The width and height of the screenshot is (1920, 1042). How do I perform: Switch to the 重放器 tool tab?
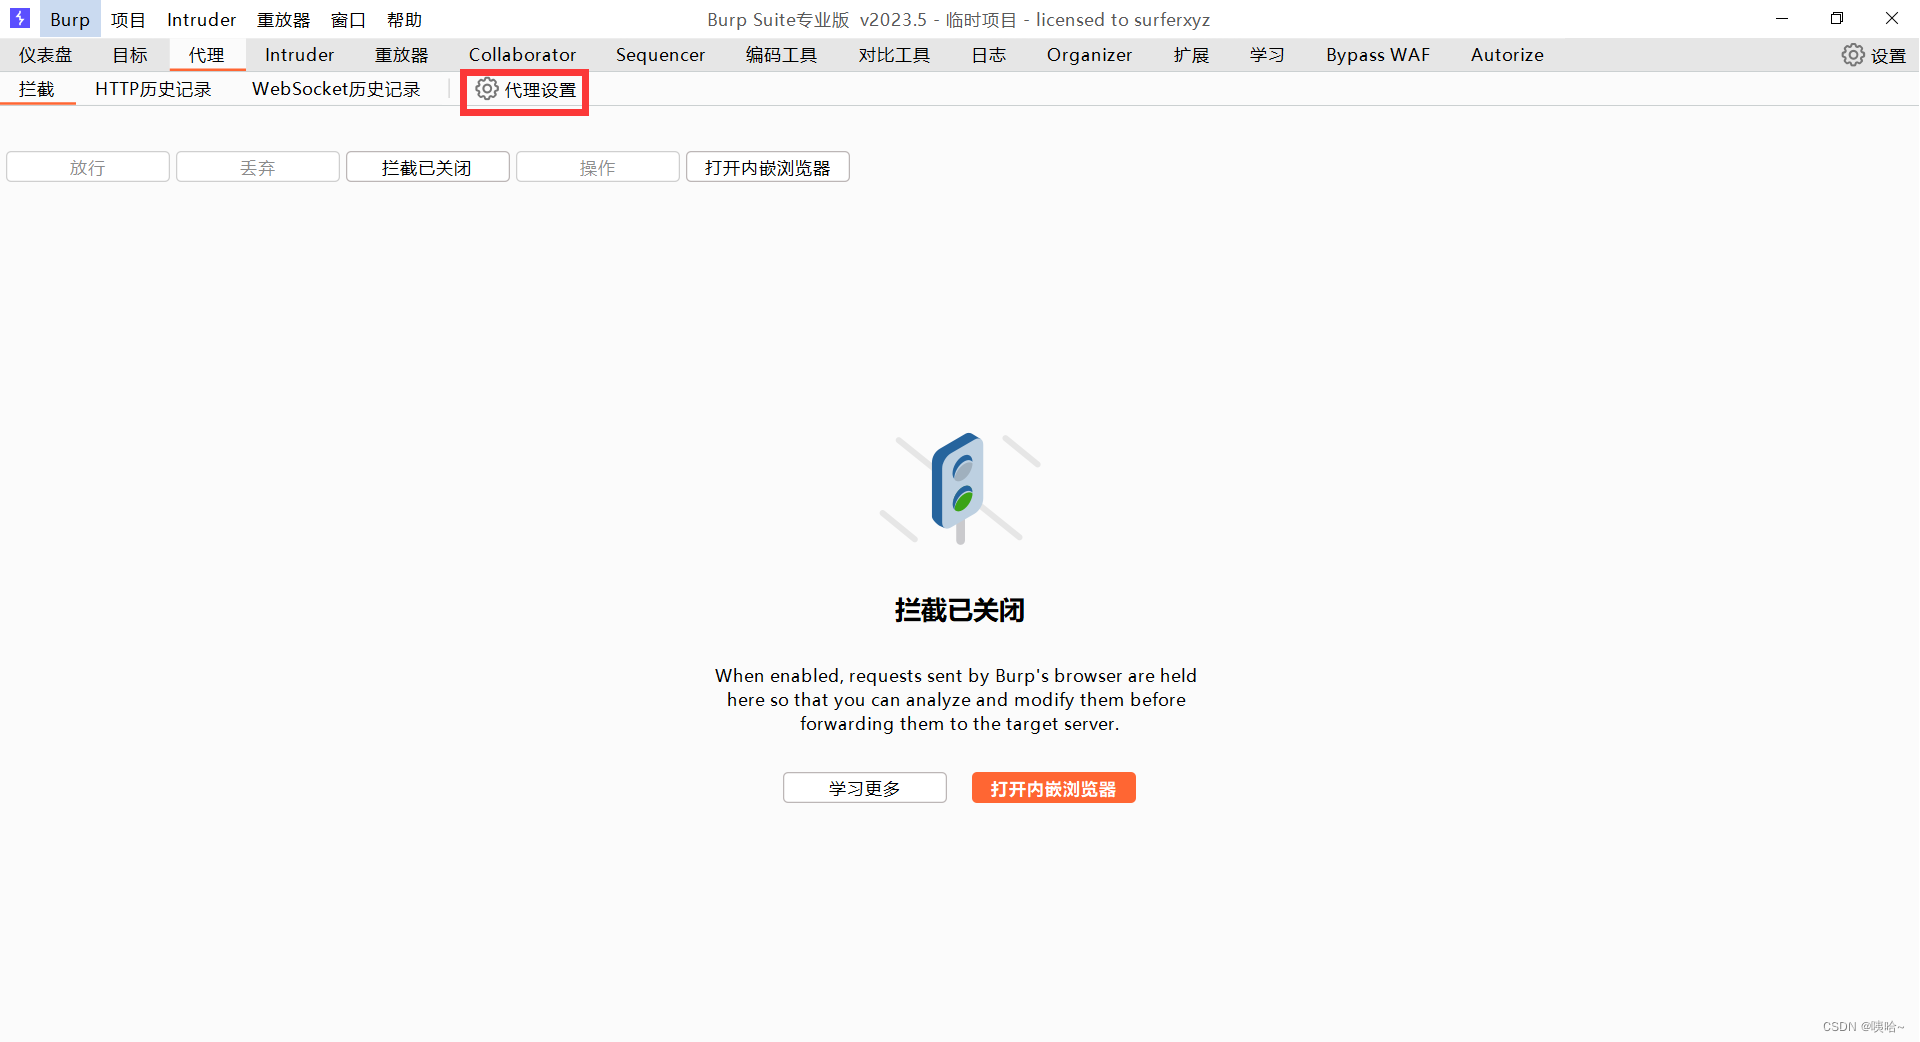(401, 55)
